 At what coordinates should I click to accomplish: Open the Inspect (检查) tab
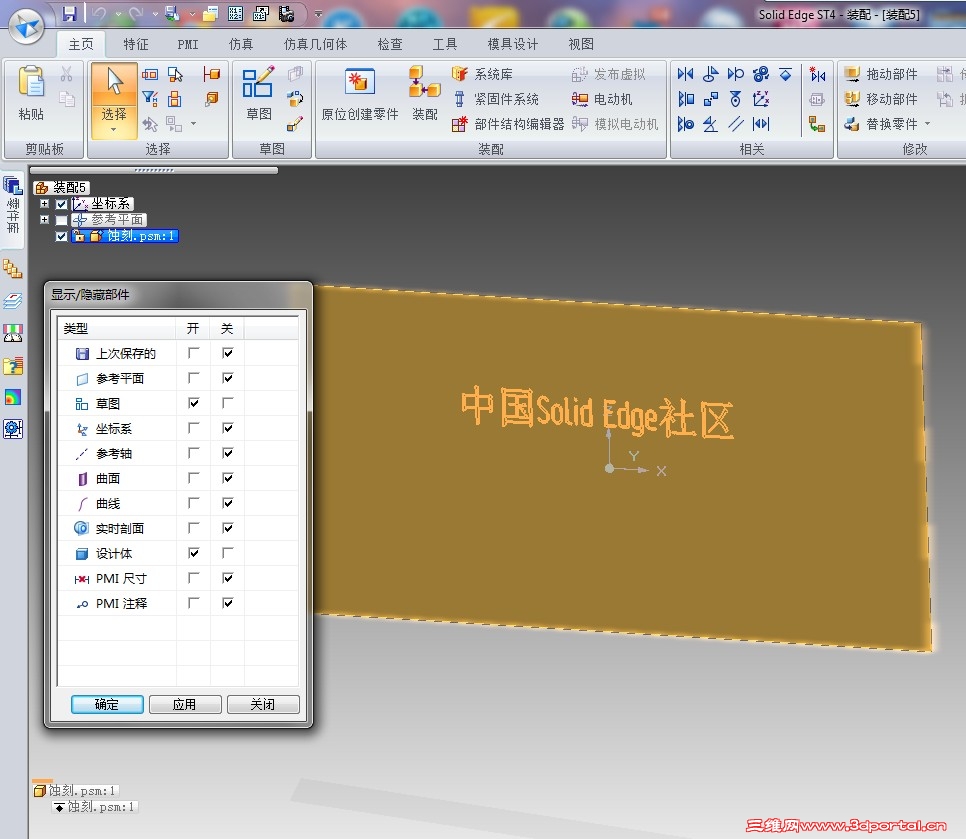click(x=390, y=44)
